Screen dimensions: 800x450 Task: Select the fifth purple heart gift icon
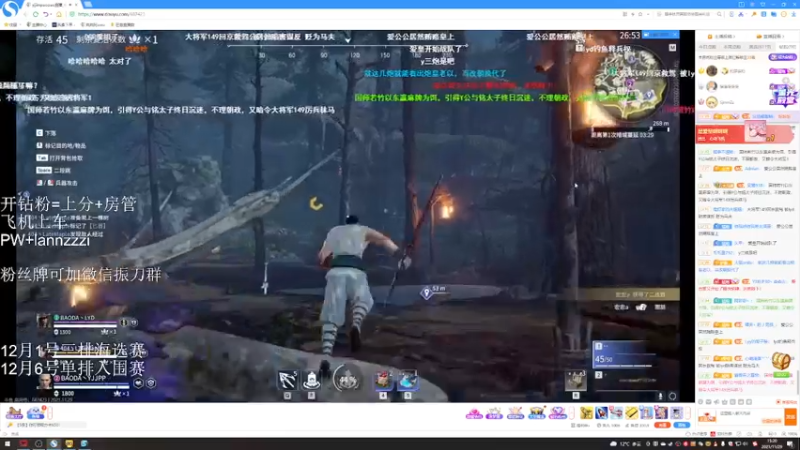[x=557, y=413]
